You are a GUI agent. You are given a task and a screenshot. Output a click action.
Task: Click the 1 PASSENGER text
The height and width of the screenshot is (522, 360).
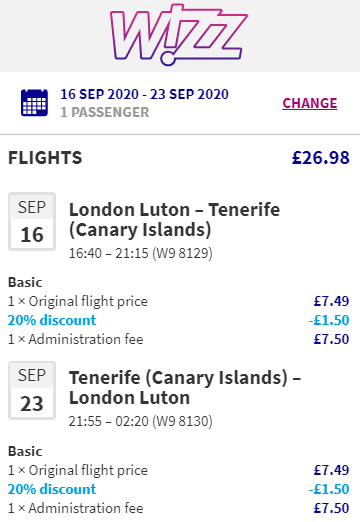(105, 112)
